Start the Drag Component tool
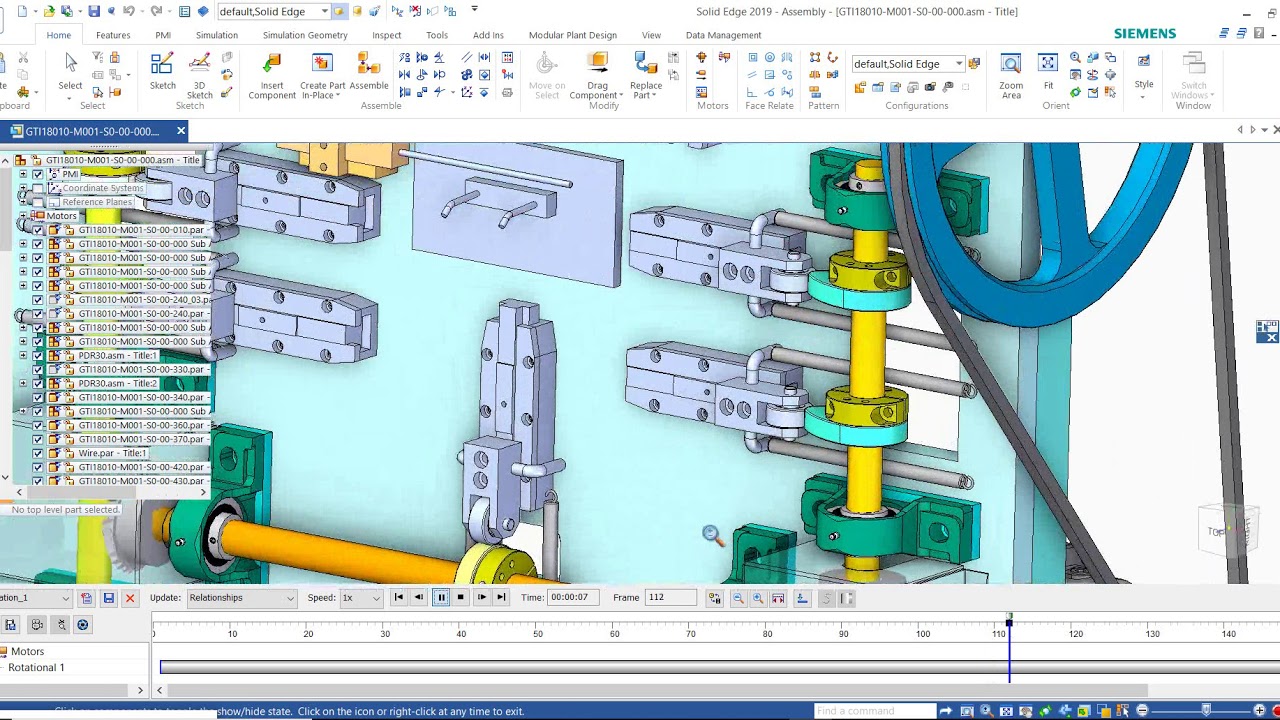The image size is (1280, 720). (598, 76)
